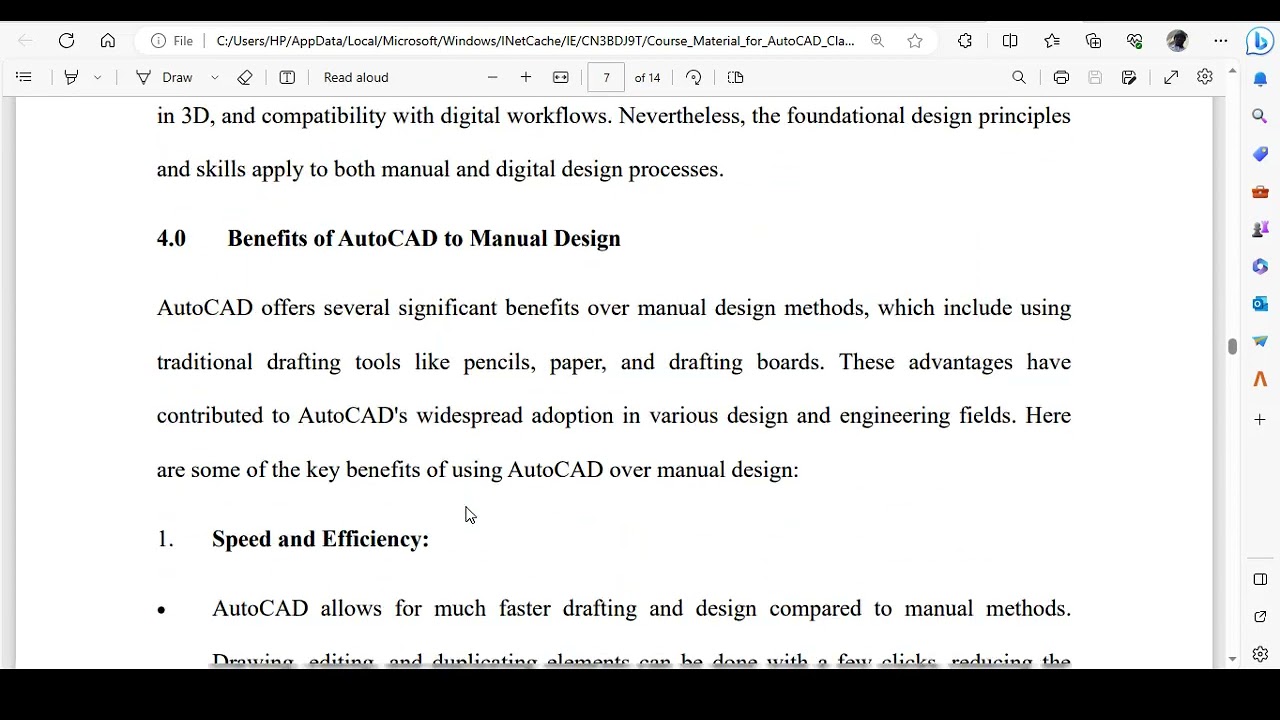Open Browser essentials heart icon
Screen dimensions: 1280x720
coord(1135,41)
